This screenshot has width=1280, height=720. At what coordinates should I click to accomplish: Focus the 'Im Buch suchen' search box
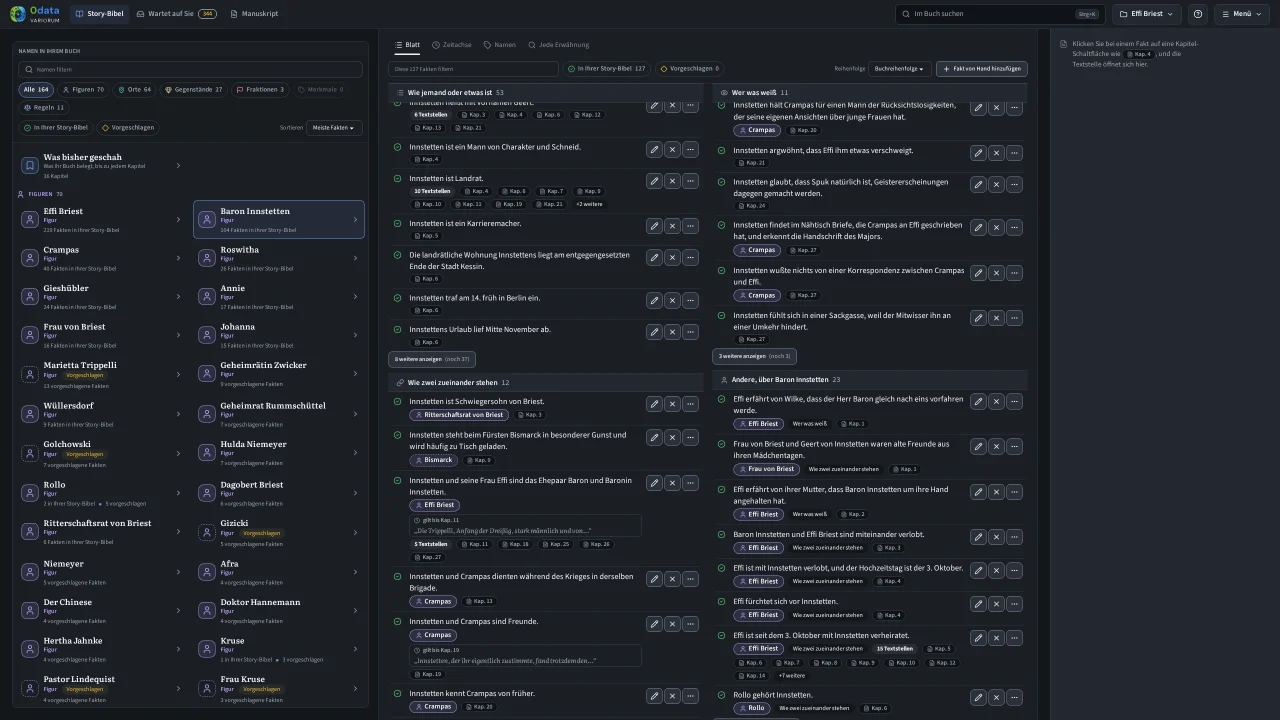point(999,14)
